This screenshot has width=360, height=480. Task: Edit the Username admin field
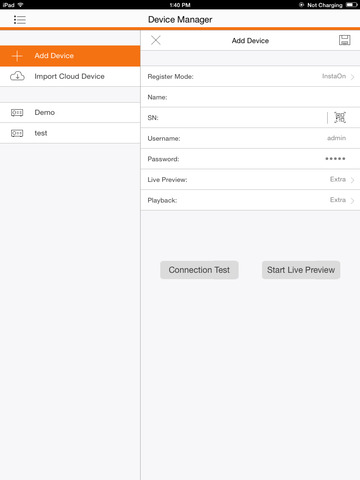[x=250, y=138]
